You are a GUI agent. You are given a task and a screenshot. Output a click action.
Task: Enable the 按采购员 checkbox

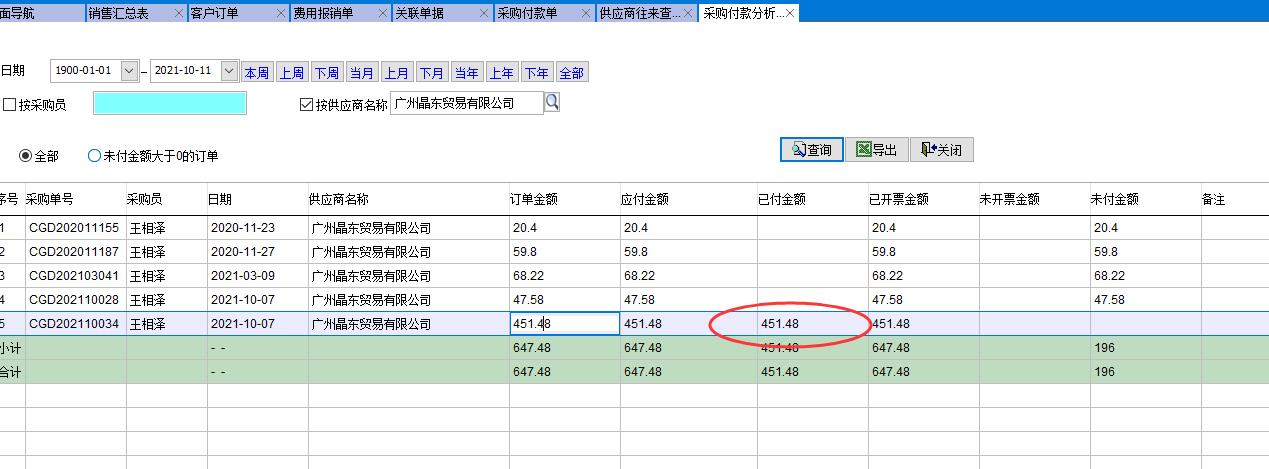coord(10,104)
